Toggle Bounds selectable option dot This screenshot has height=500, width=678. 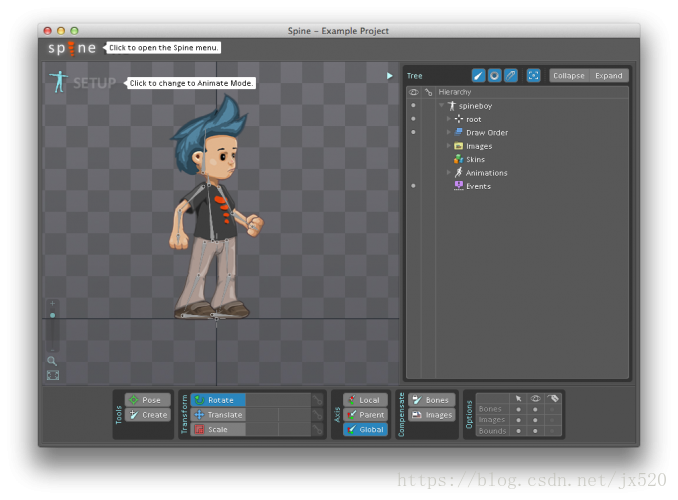click(x=518, y=431)
